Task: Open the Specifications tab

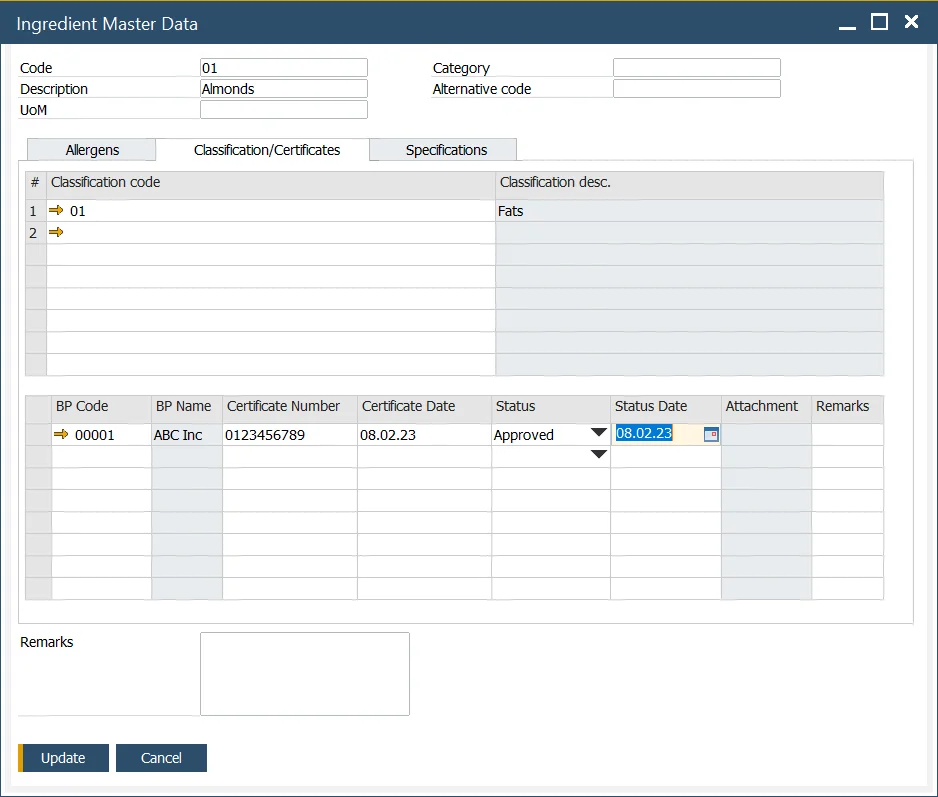Action: coord(446,150)
